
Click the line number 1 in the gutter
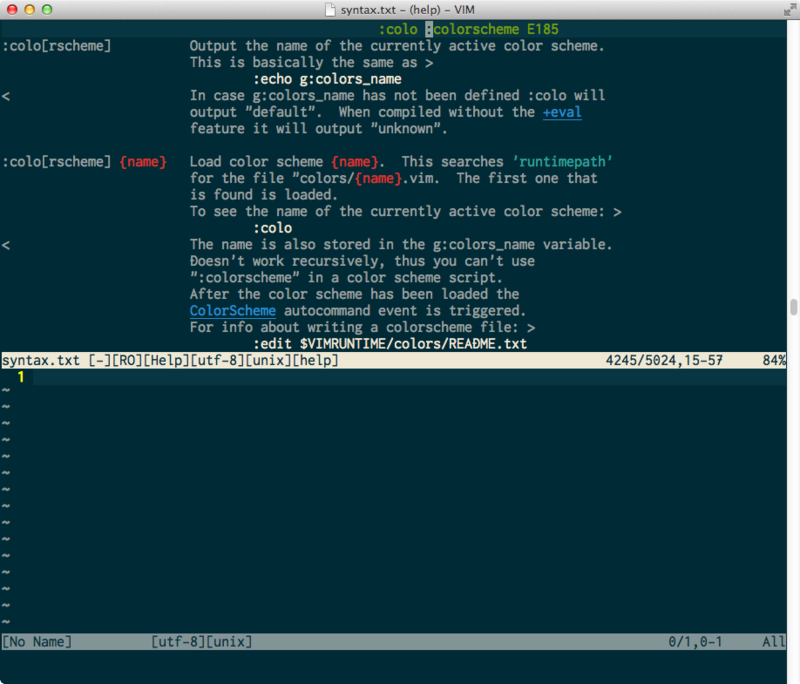(x=21, y=377)
